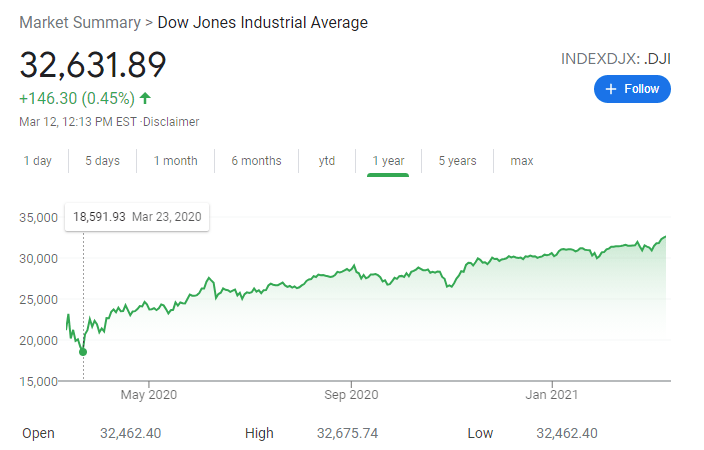Switch to the 1 day tab
Viewport: 704px width, 450px height.
click(x=38, y=161)
